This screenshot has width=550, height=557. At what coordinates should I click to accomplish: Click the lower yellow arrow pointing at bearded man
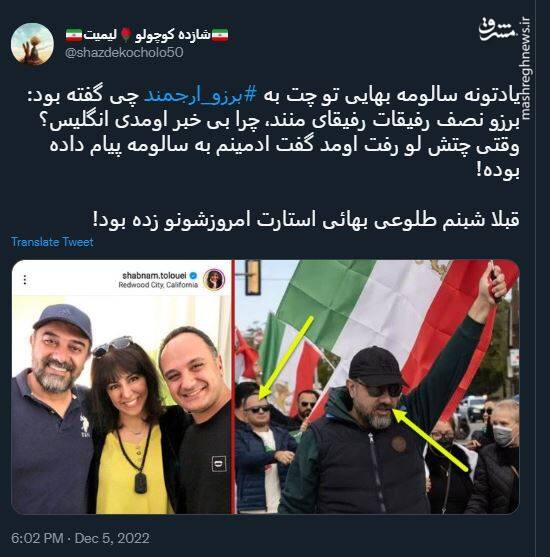431,440
